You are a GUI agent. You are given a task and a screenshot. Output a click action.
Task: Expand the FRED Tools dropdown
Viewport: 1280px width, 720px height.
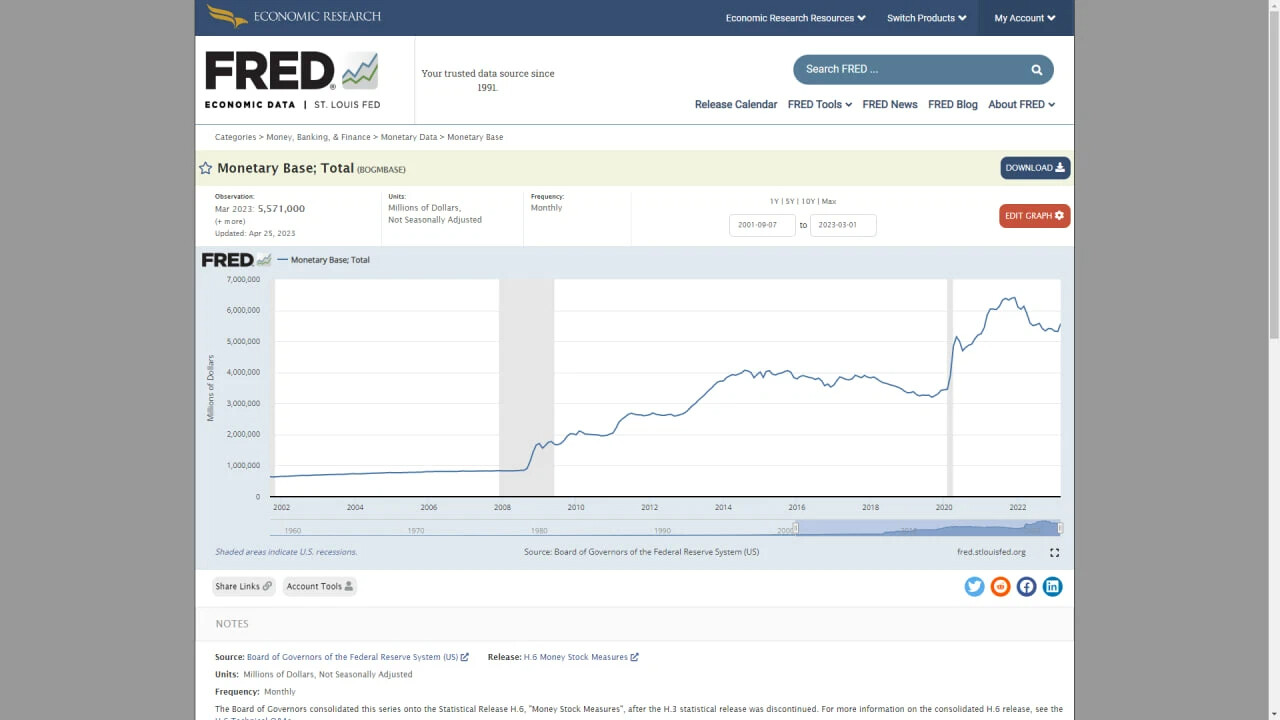820,104
